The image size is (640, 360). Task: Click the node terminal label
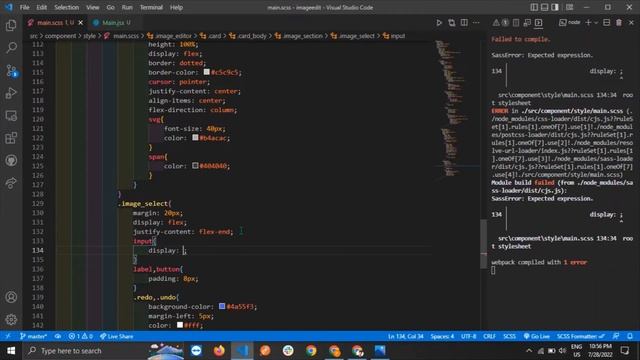570,22
